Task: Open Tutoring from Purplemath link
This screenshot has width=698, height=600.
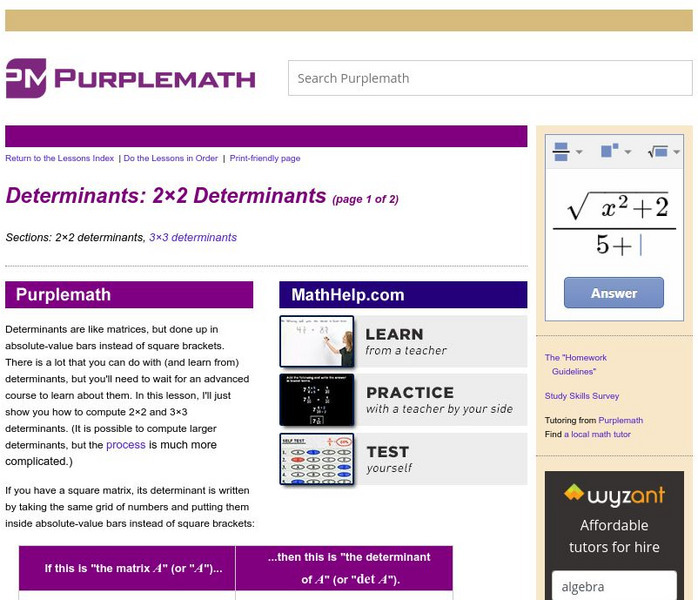Action: coord(621,420)
